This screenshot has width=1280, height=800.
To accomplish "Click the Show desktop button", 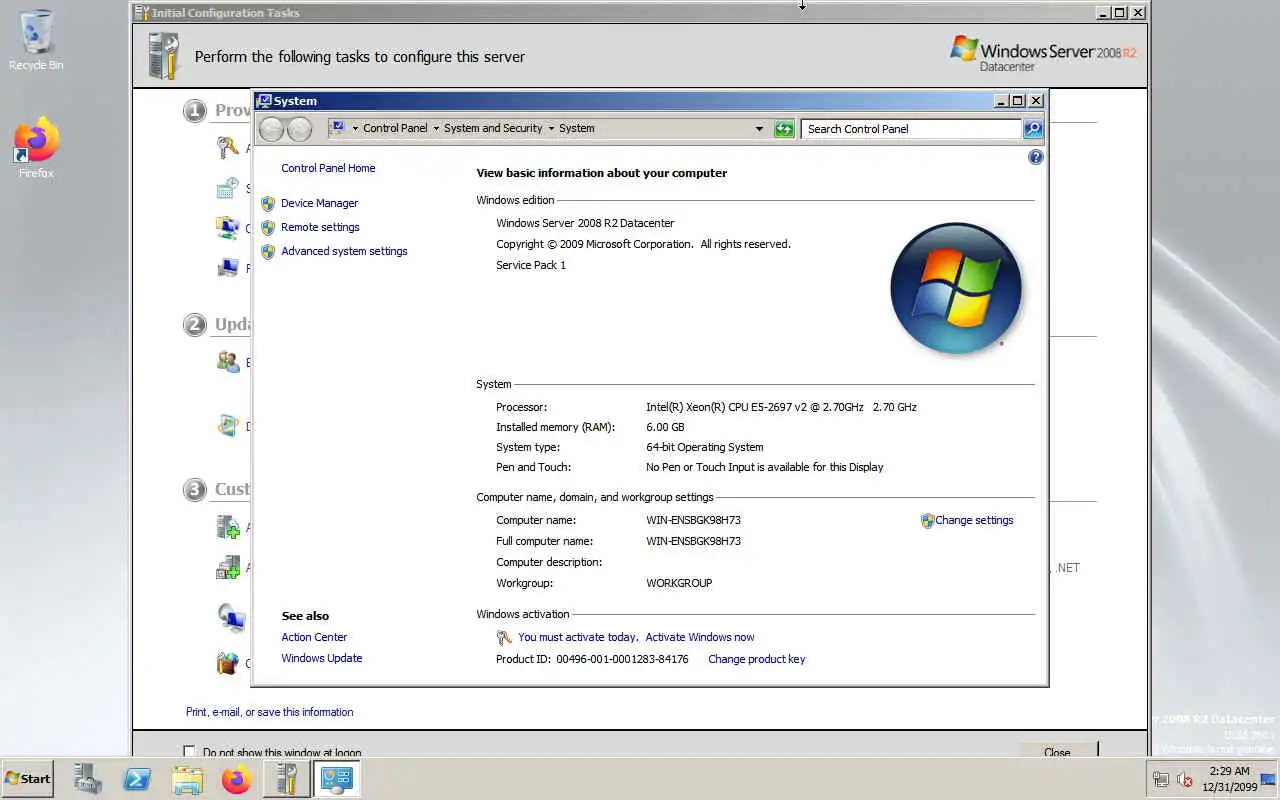I will (1268, 779).
